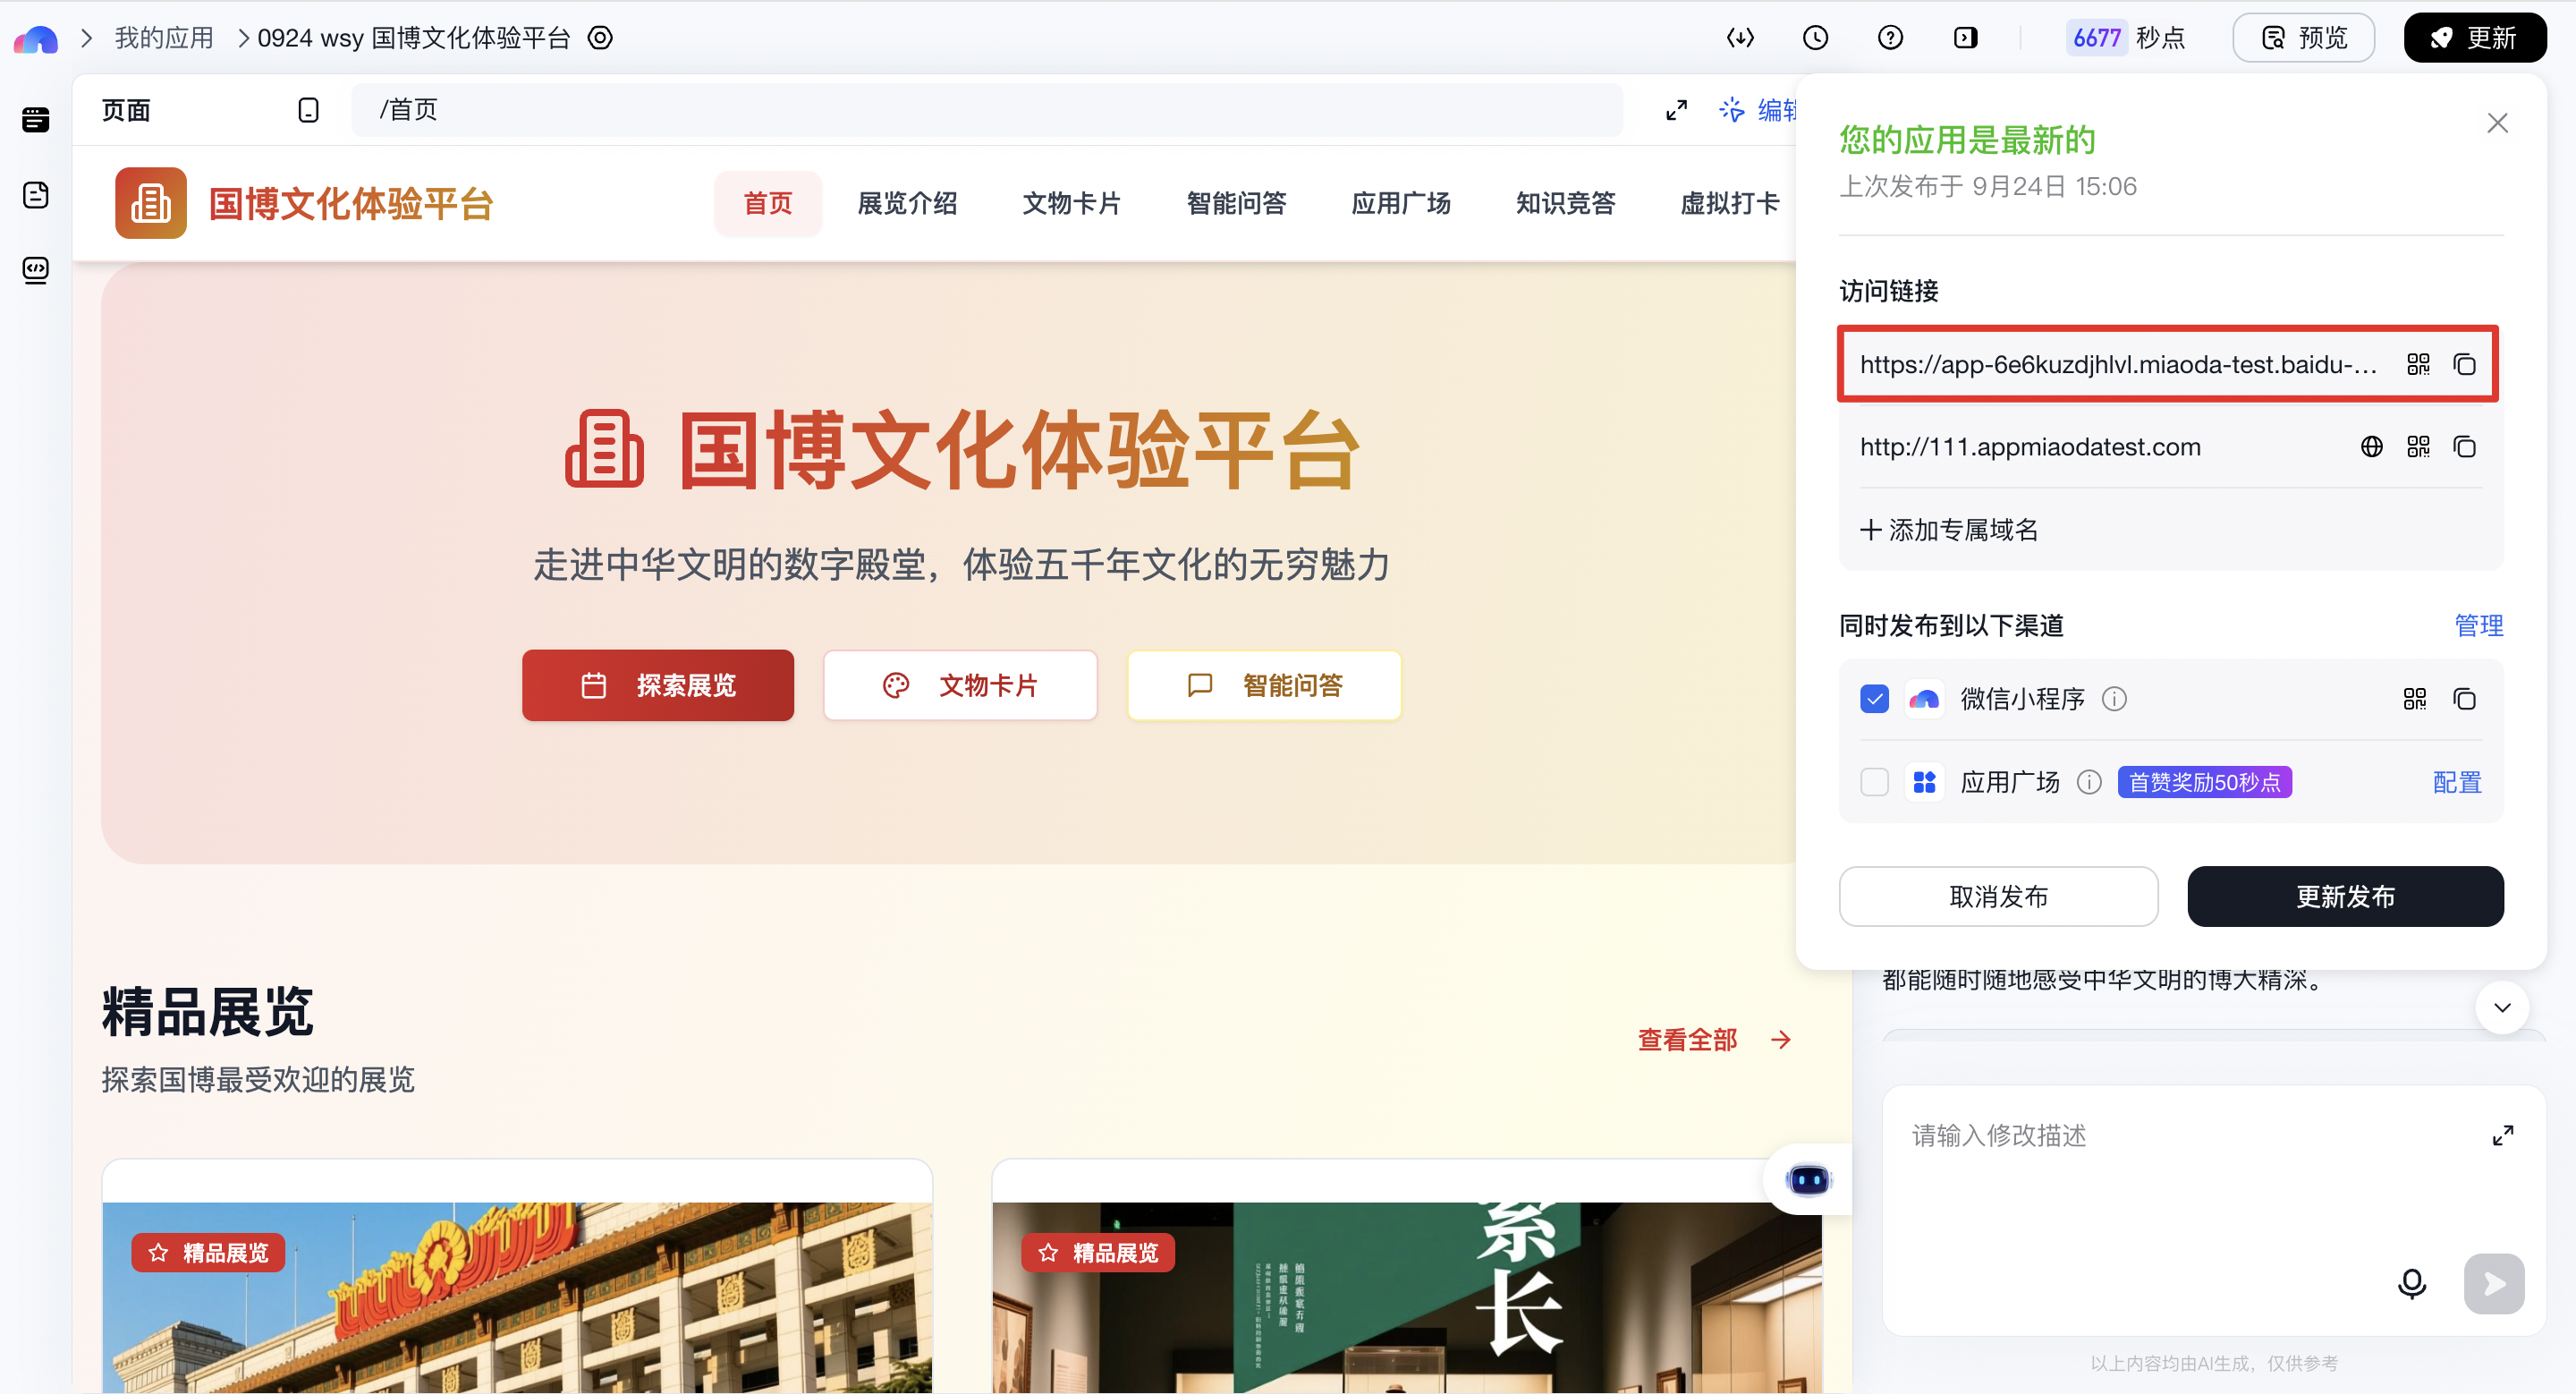
Task: Click the 管理 channels link
Action: [x=2479, y=625]
